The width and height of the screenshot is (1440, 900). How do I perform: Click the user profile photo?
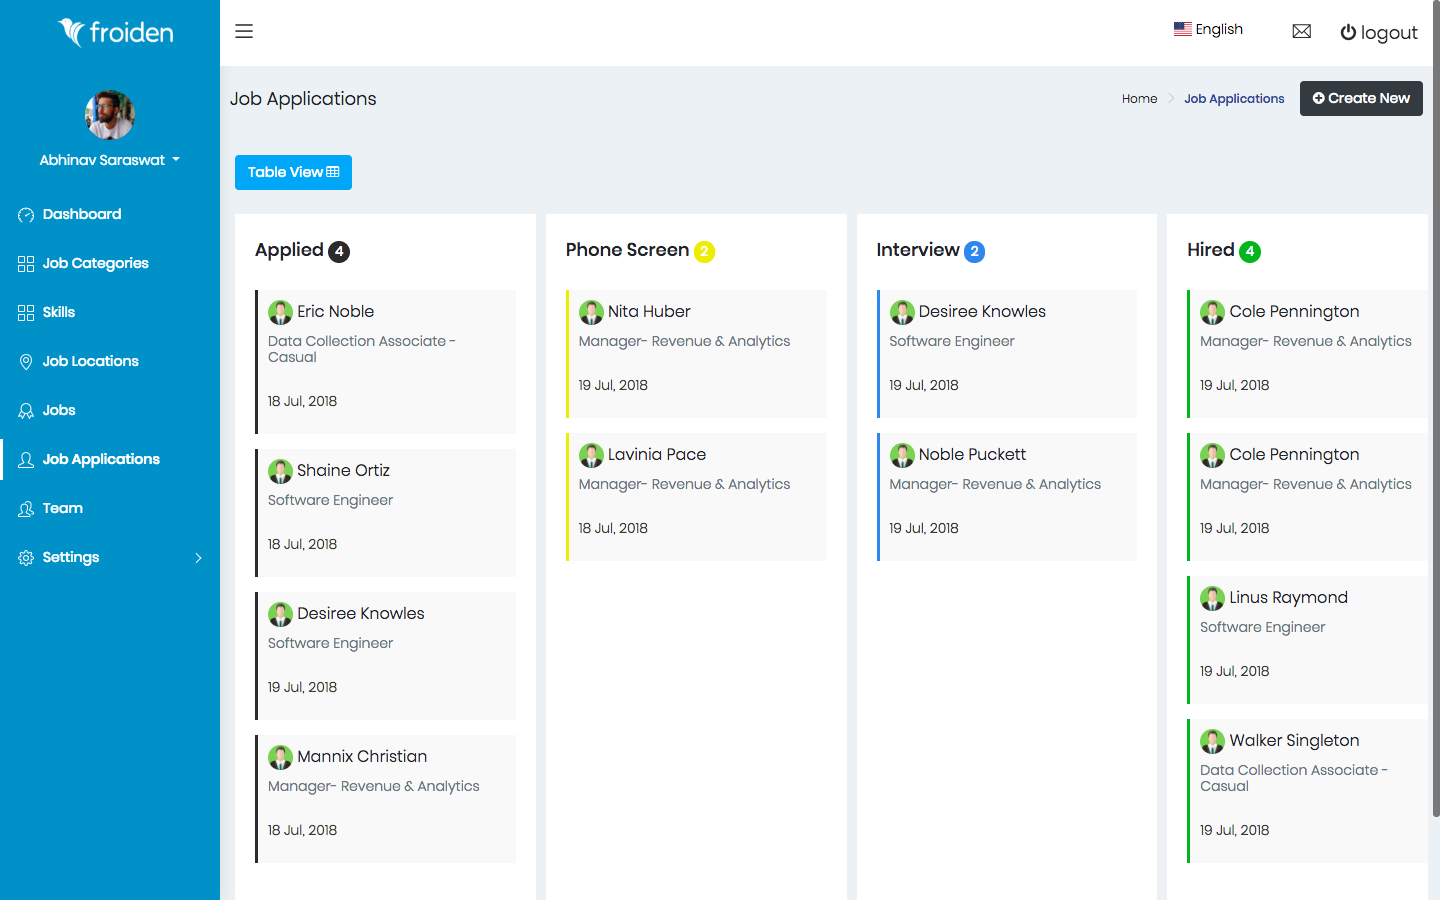110,115
